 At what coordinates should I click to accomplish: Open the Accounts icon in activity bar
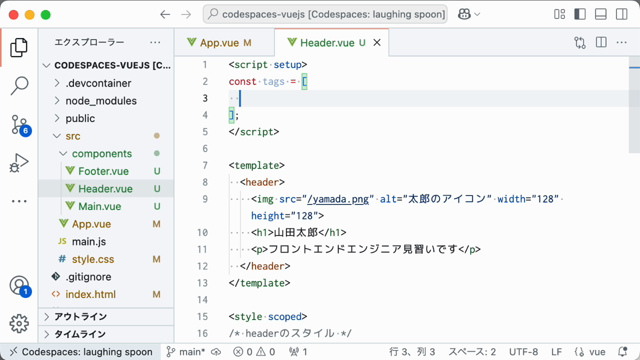click(x=19, y=285)
